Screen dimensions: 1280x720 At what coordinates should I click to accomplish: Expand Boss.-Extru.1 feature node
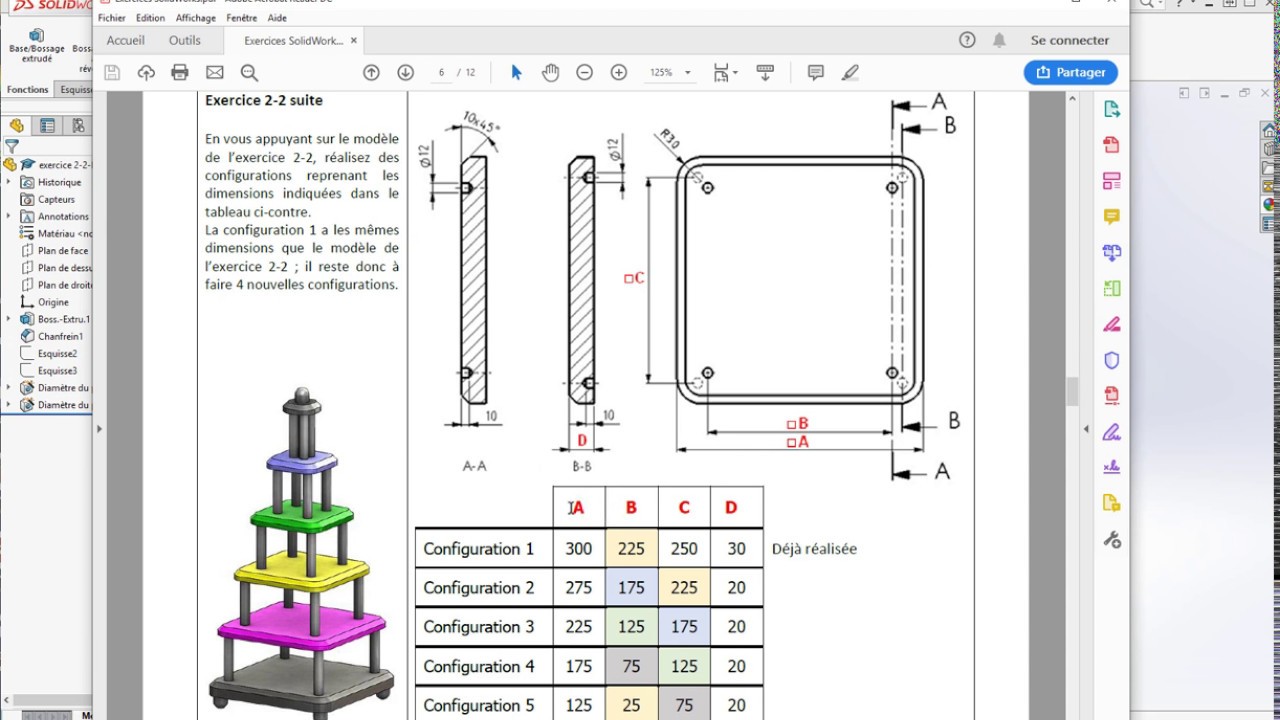coord(9,319)
